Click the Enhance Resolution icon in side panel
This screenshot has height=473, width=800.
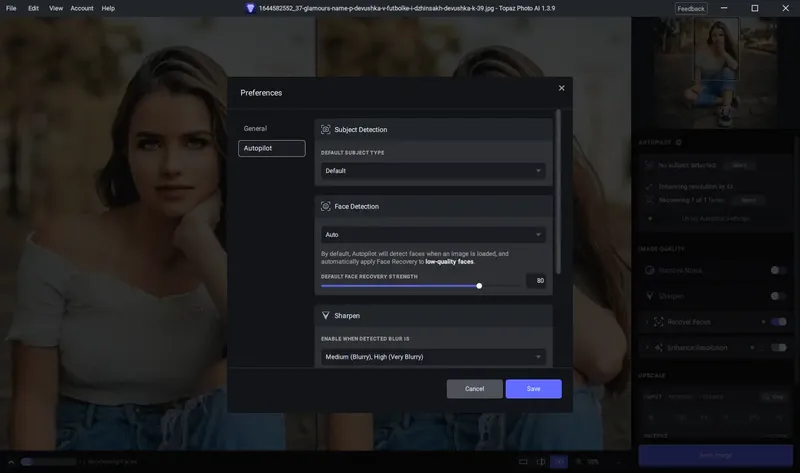pyautogui.click(x=659, y=347)
